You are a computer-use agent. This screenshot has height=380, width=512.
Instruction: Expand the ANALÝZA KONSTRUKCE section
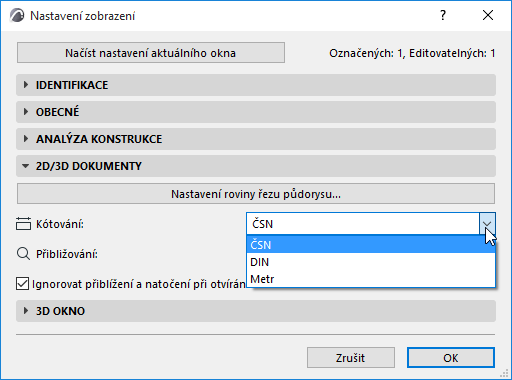[x=256, y=139]
